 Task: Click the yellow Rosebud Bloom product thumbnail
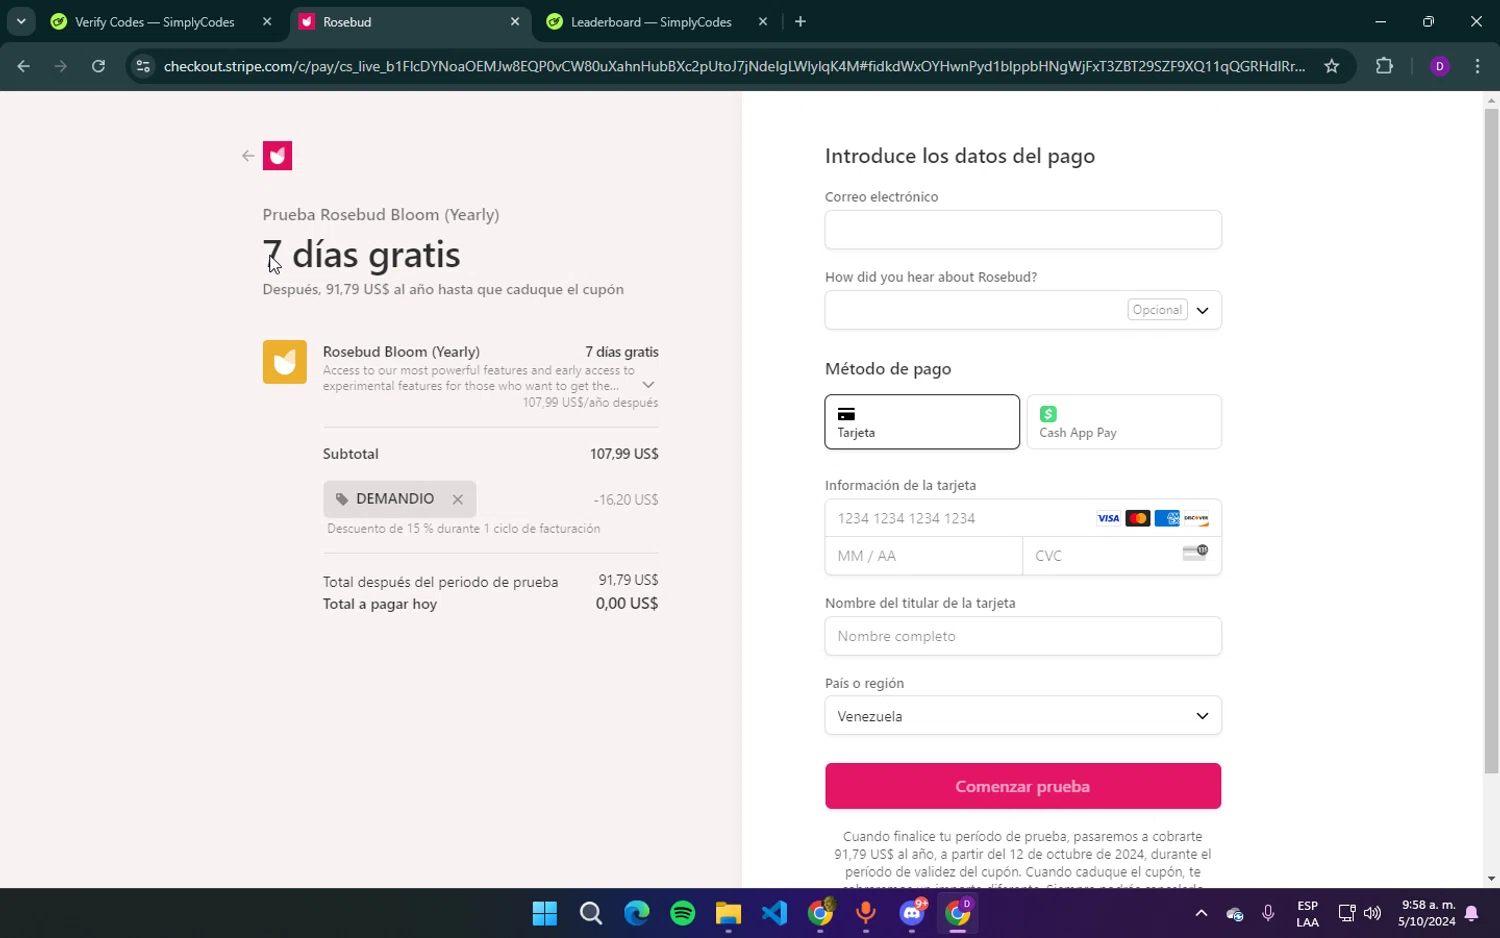tap(284, 362)
